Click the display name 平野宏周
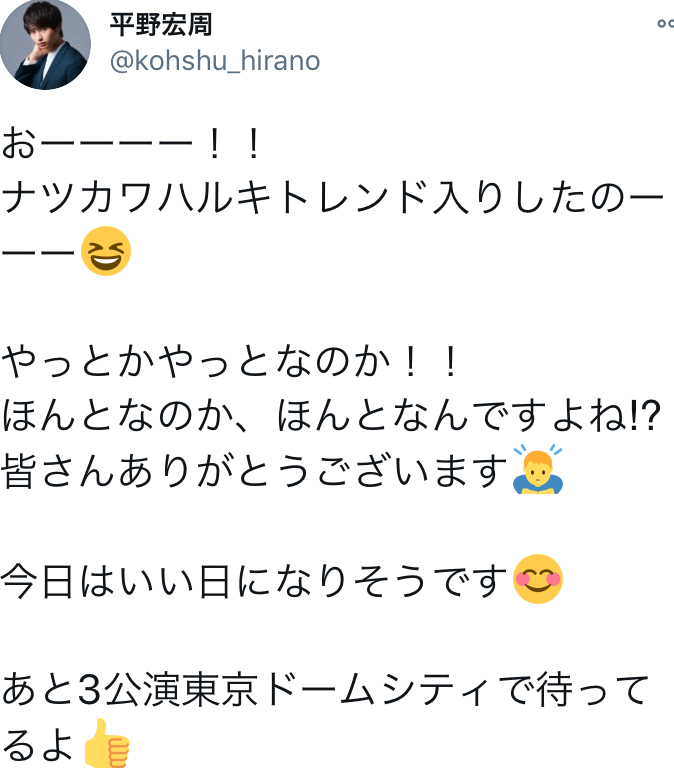The height and width of the screenshot is (773, 674). [160, 24]
